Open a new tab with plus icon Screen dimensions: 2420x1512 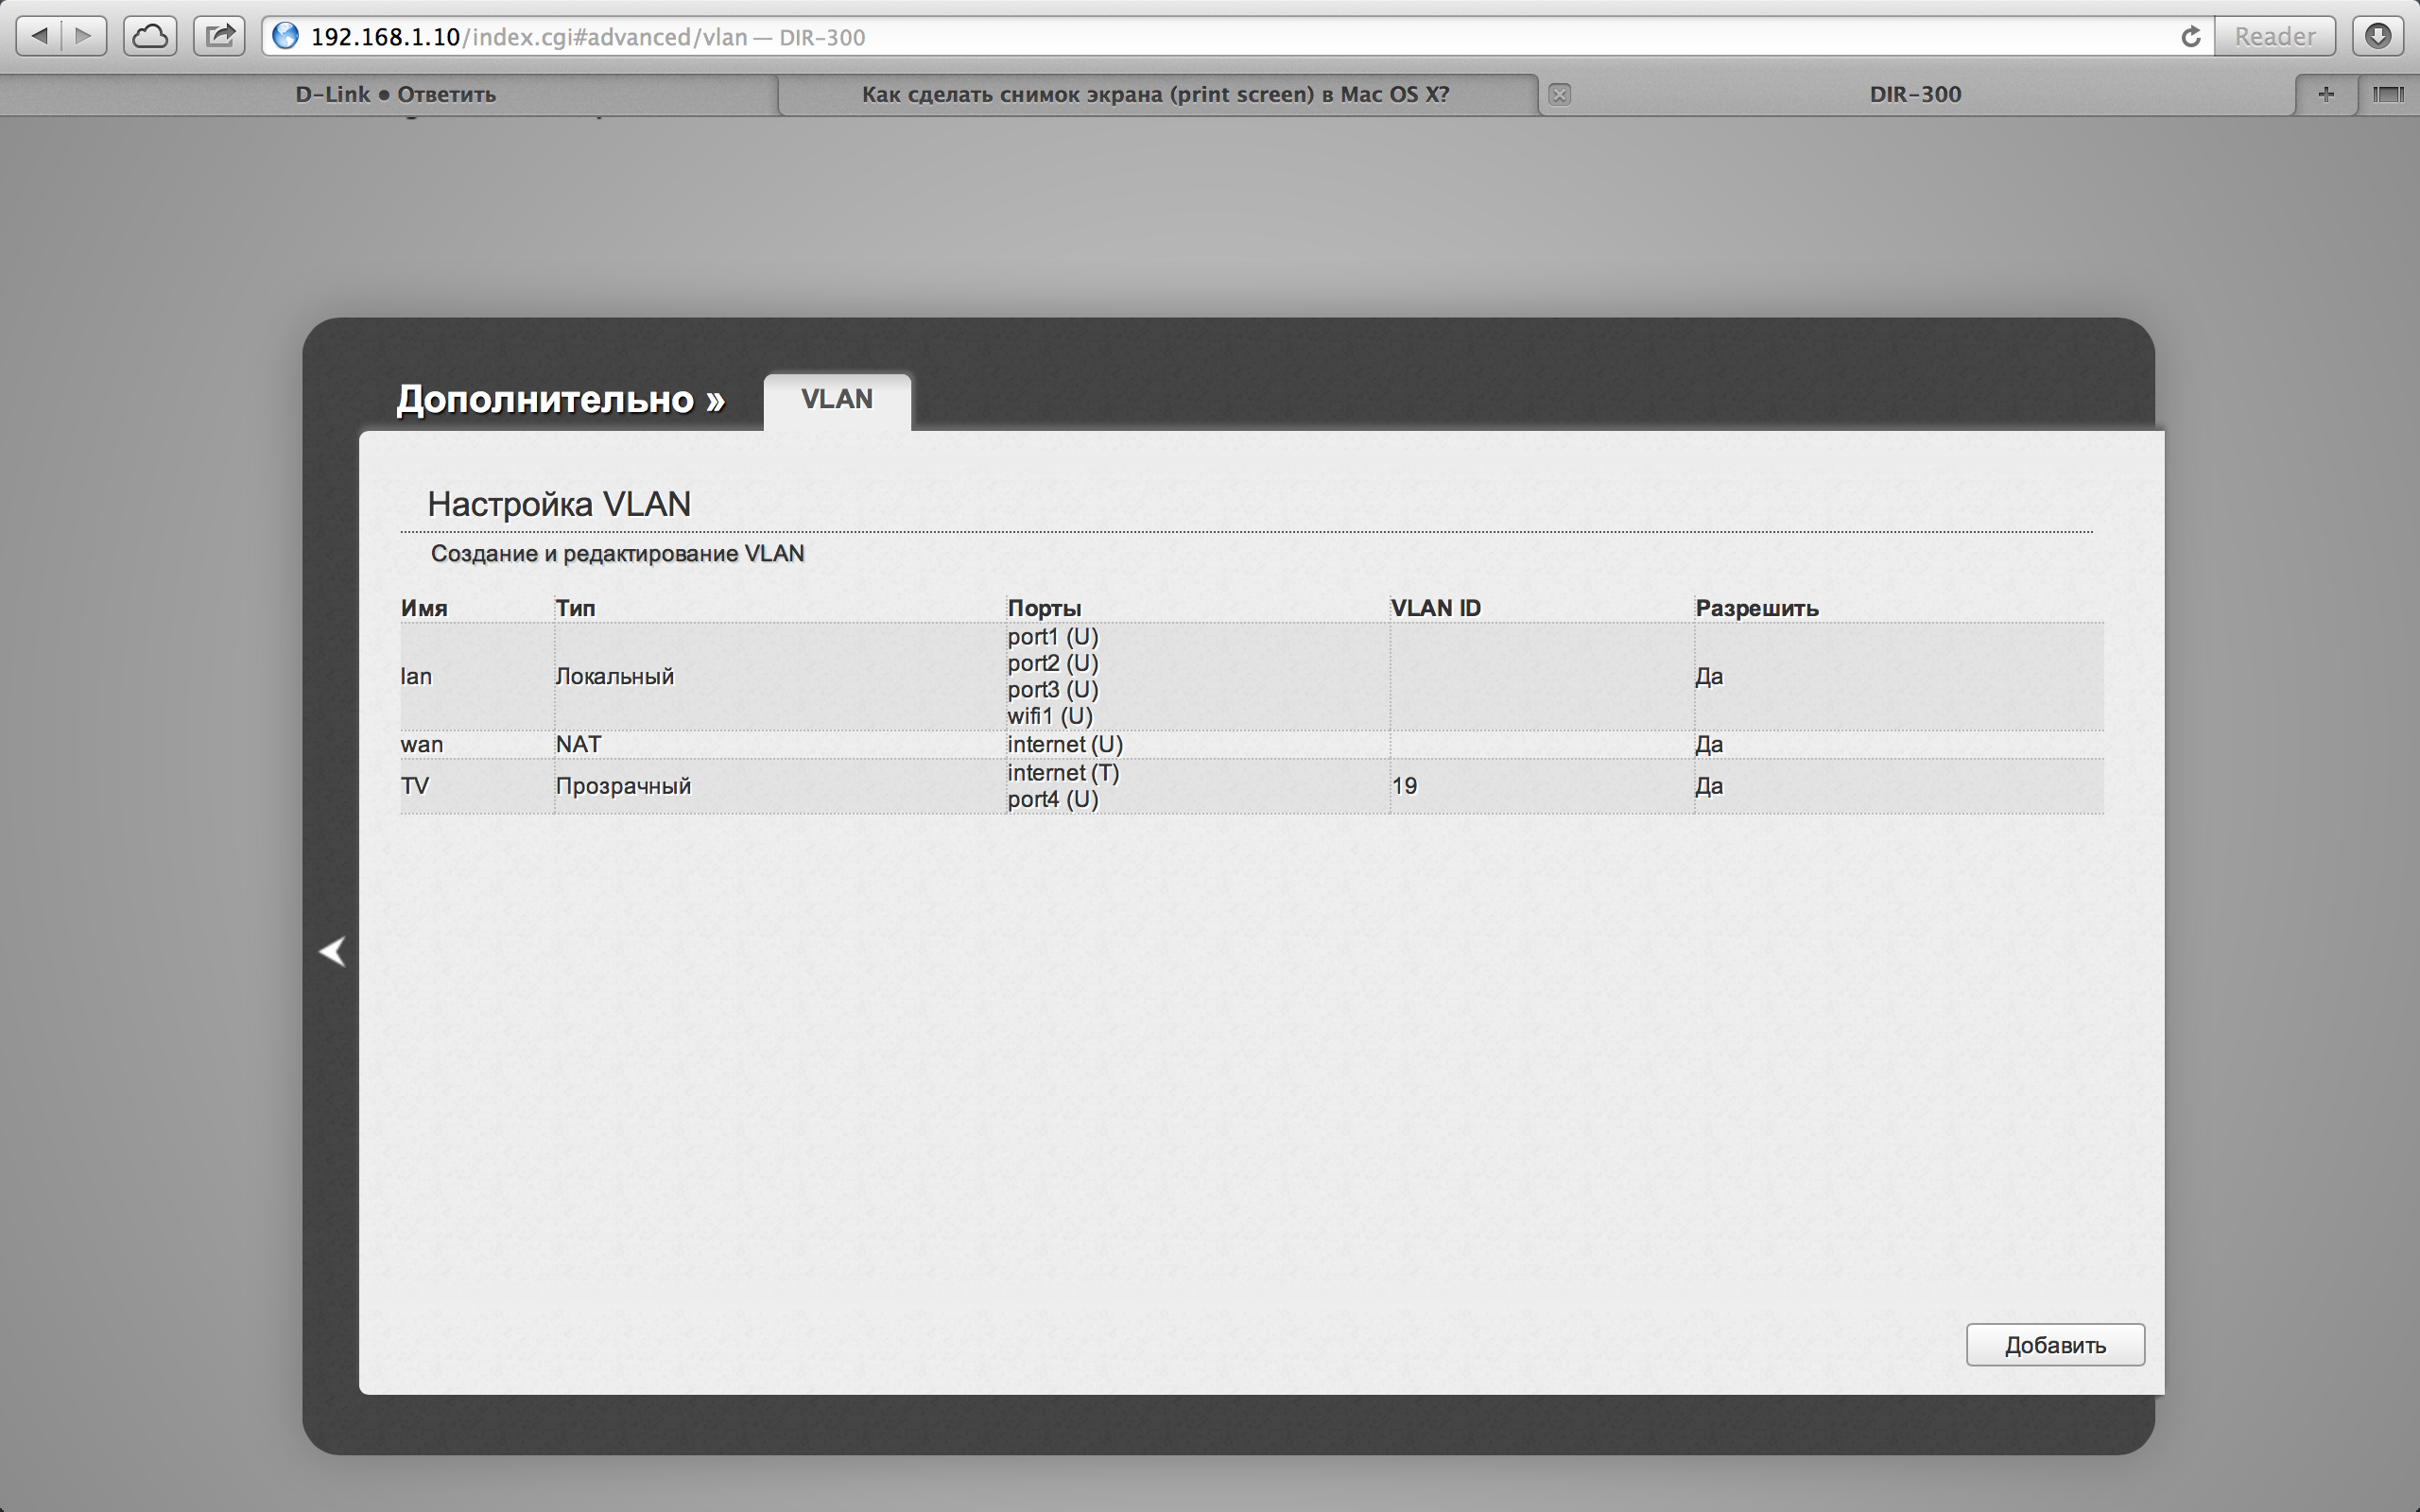point(2326,94)
